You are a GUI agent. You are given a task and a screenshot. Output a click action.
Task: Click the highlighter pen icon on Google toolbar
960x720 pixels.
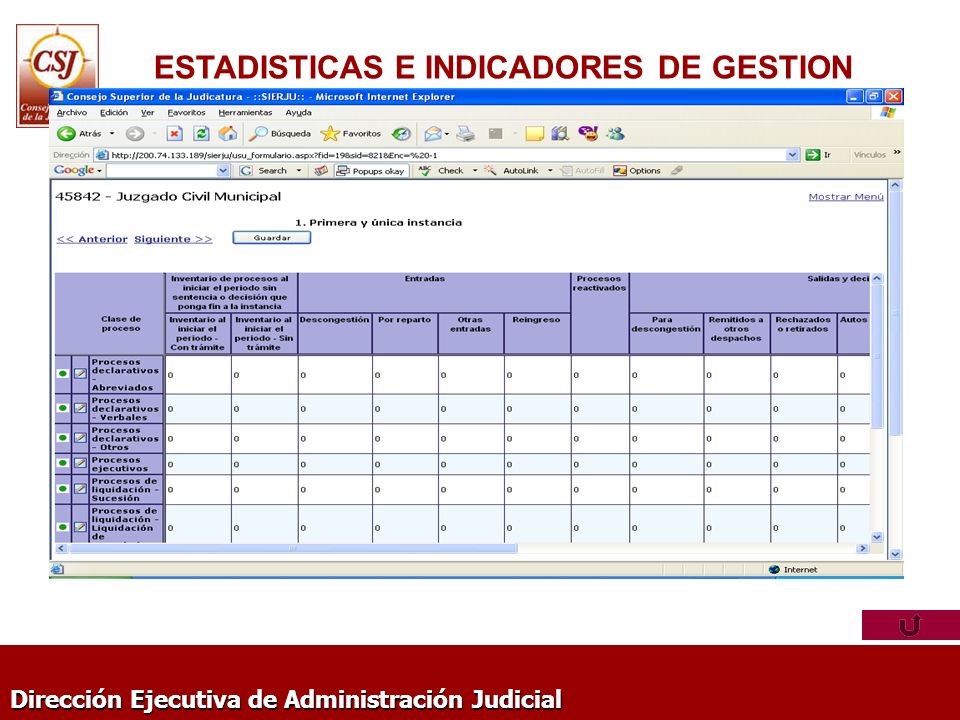pos(677,171)
